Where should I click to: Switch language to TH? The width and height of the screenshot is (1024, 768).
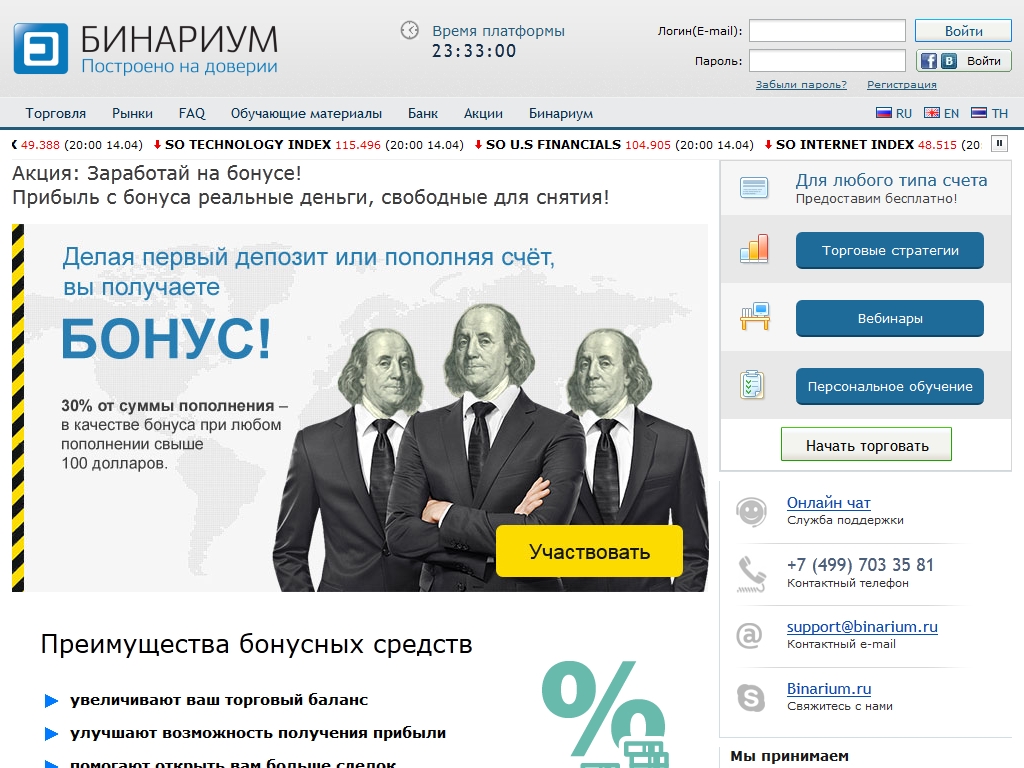click(989, 113)
